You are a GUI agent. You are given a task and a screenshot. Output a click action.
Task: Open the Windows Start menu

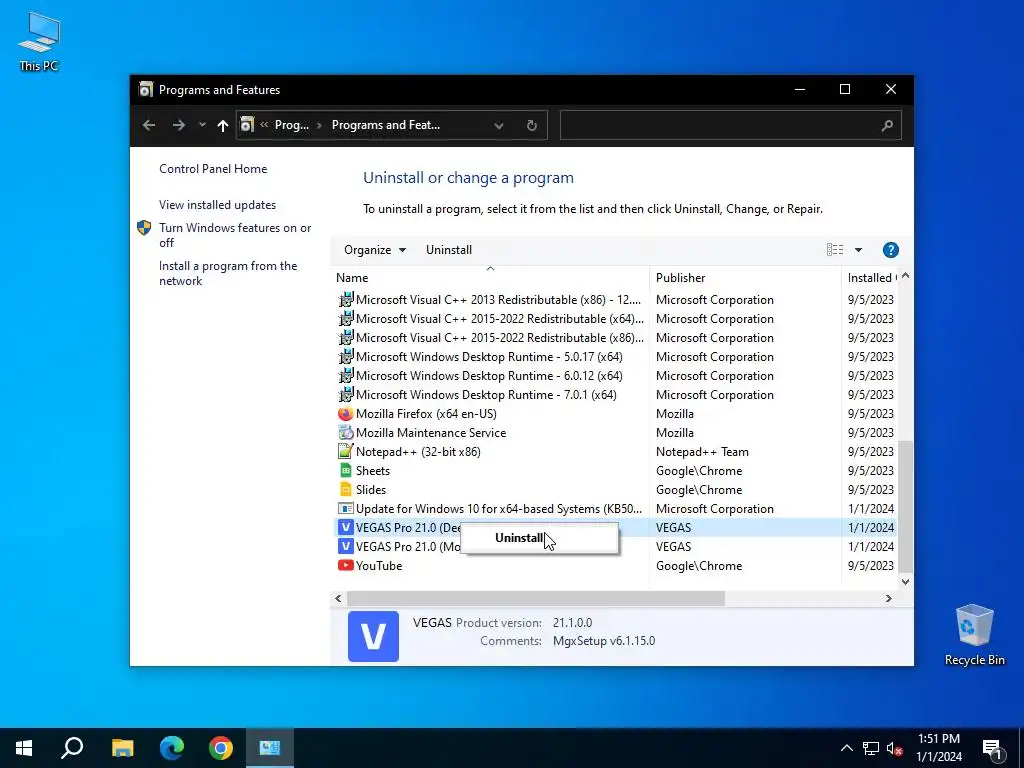point(24,748)
